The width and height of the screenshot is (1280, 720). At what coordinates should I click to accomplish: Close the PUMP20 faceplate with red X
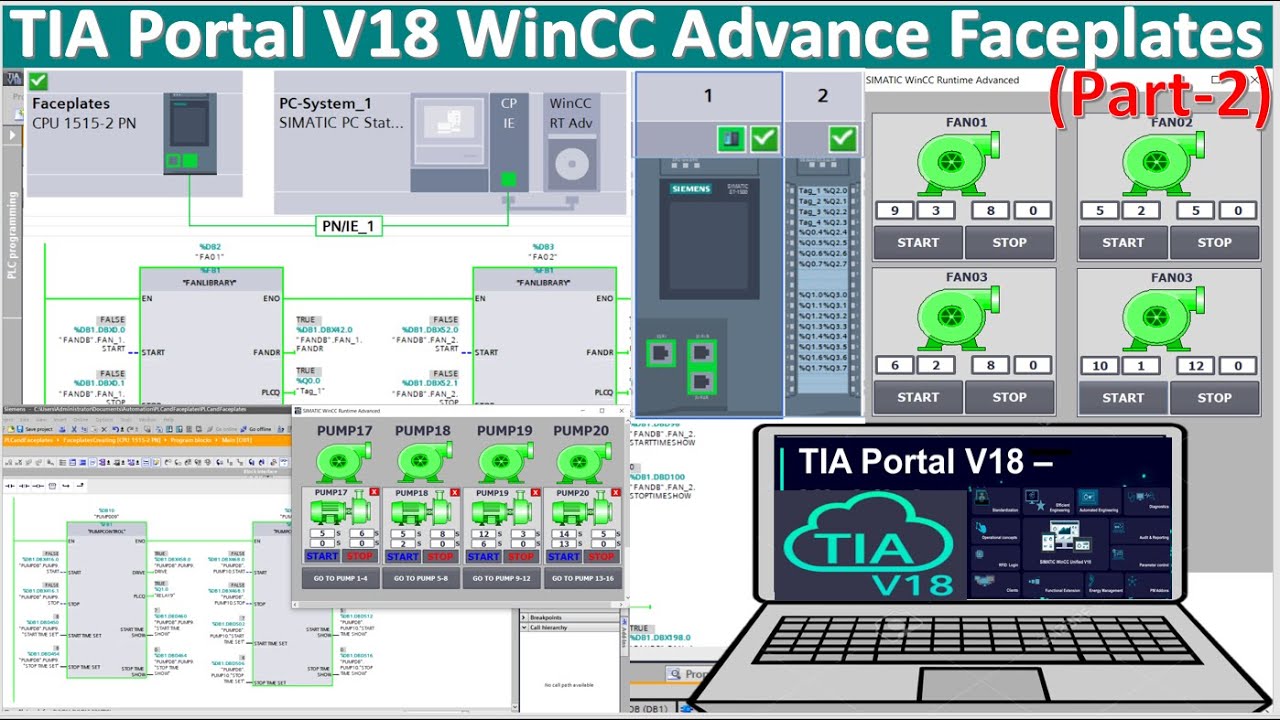pyautogui.click(x=616, y=492)
